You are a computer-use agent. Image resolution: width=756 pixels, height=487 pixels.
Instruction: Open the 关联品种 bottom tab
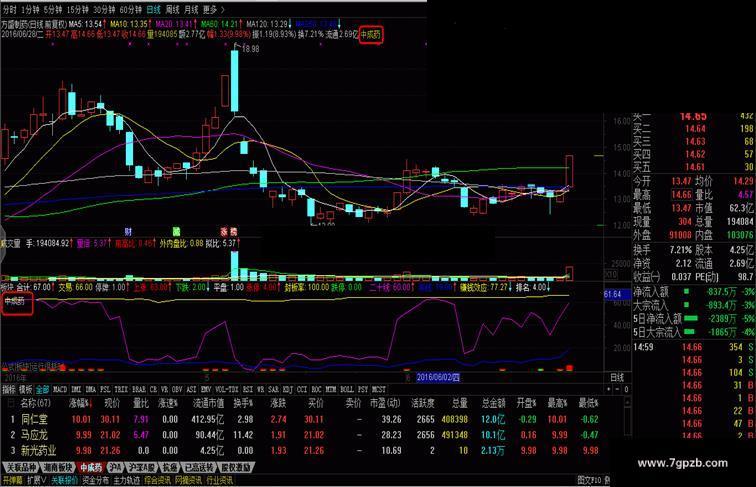point(20,468)
